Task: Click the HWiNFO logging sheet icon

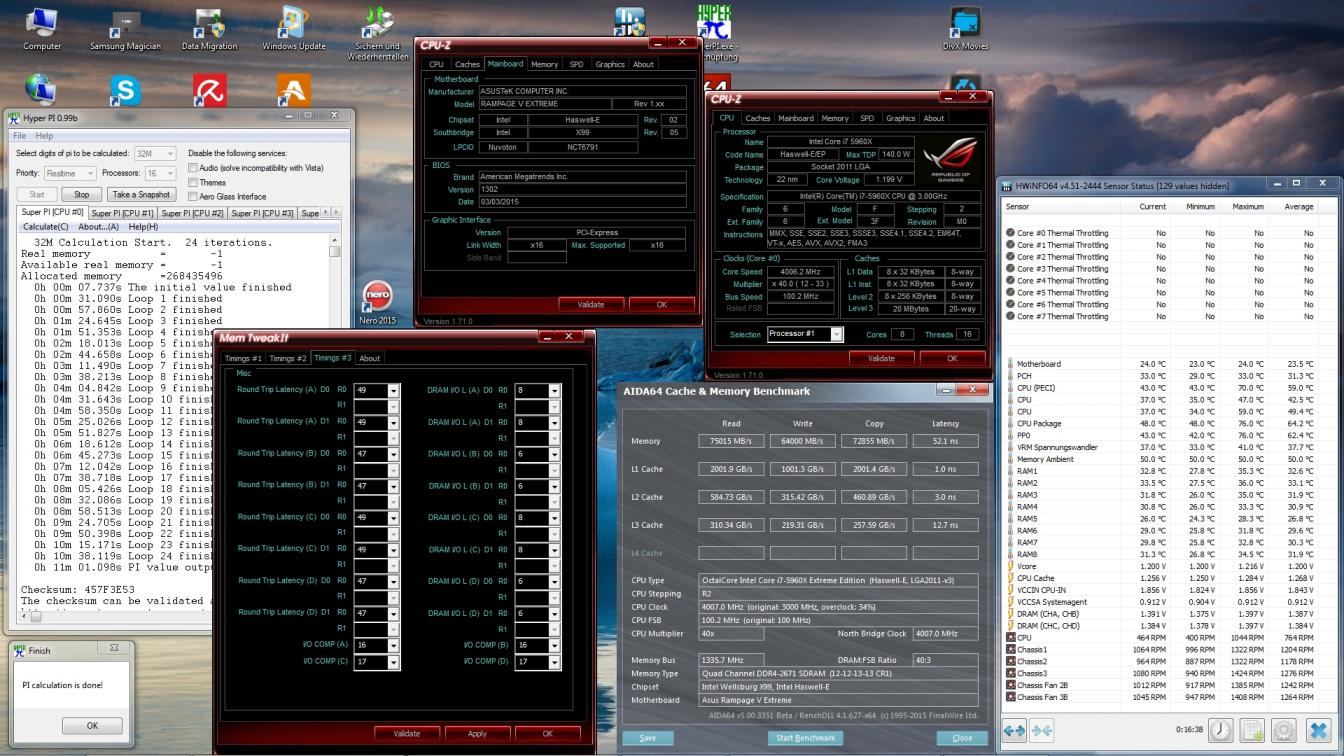Action: (1253, 730)
